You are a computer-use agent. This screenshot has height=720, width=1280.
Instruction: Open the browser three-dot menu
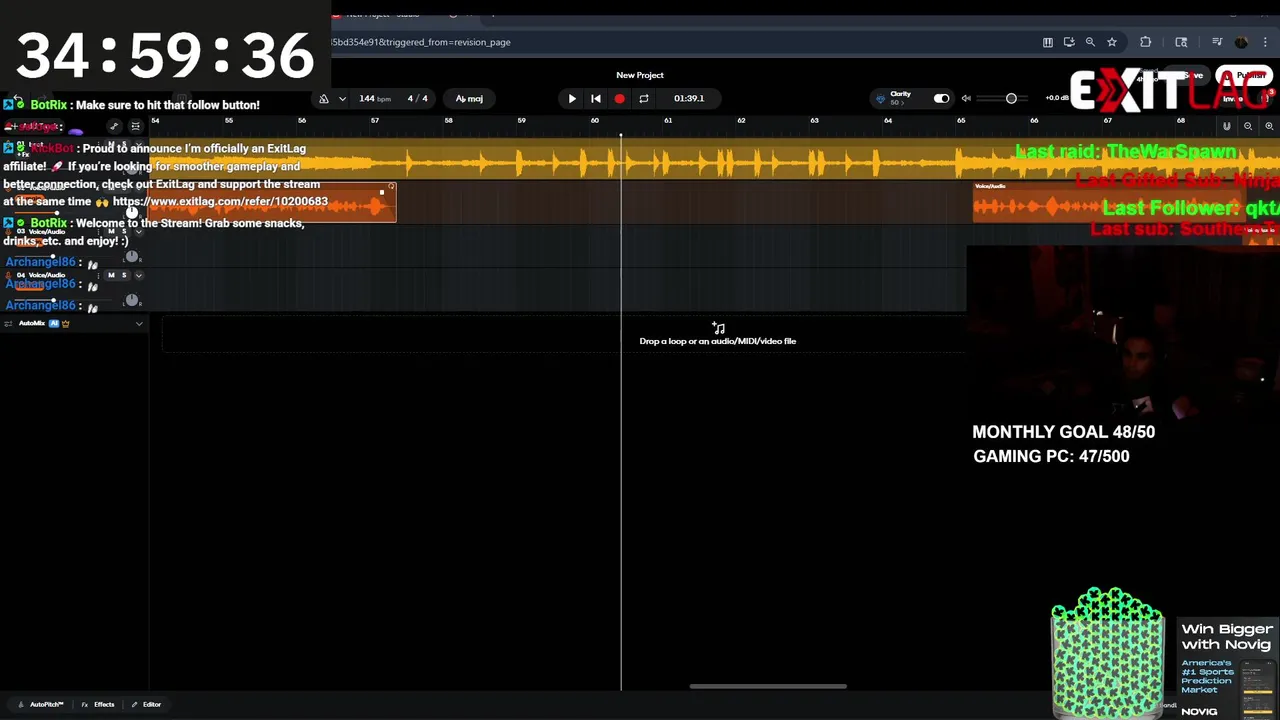pos(1266,42)
